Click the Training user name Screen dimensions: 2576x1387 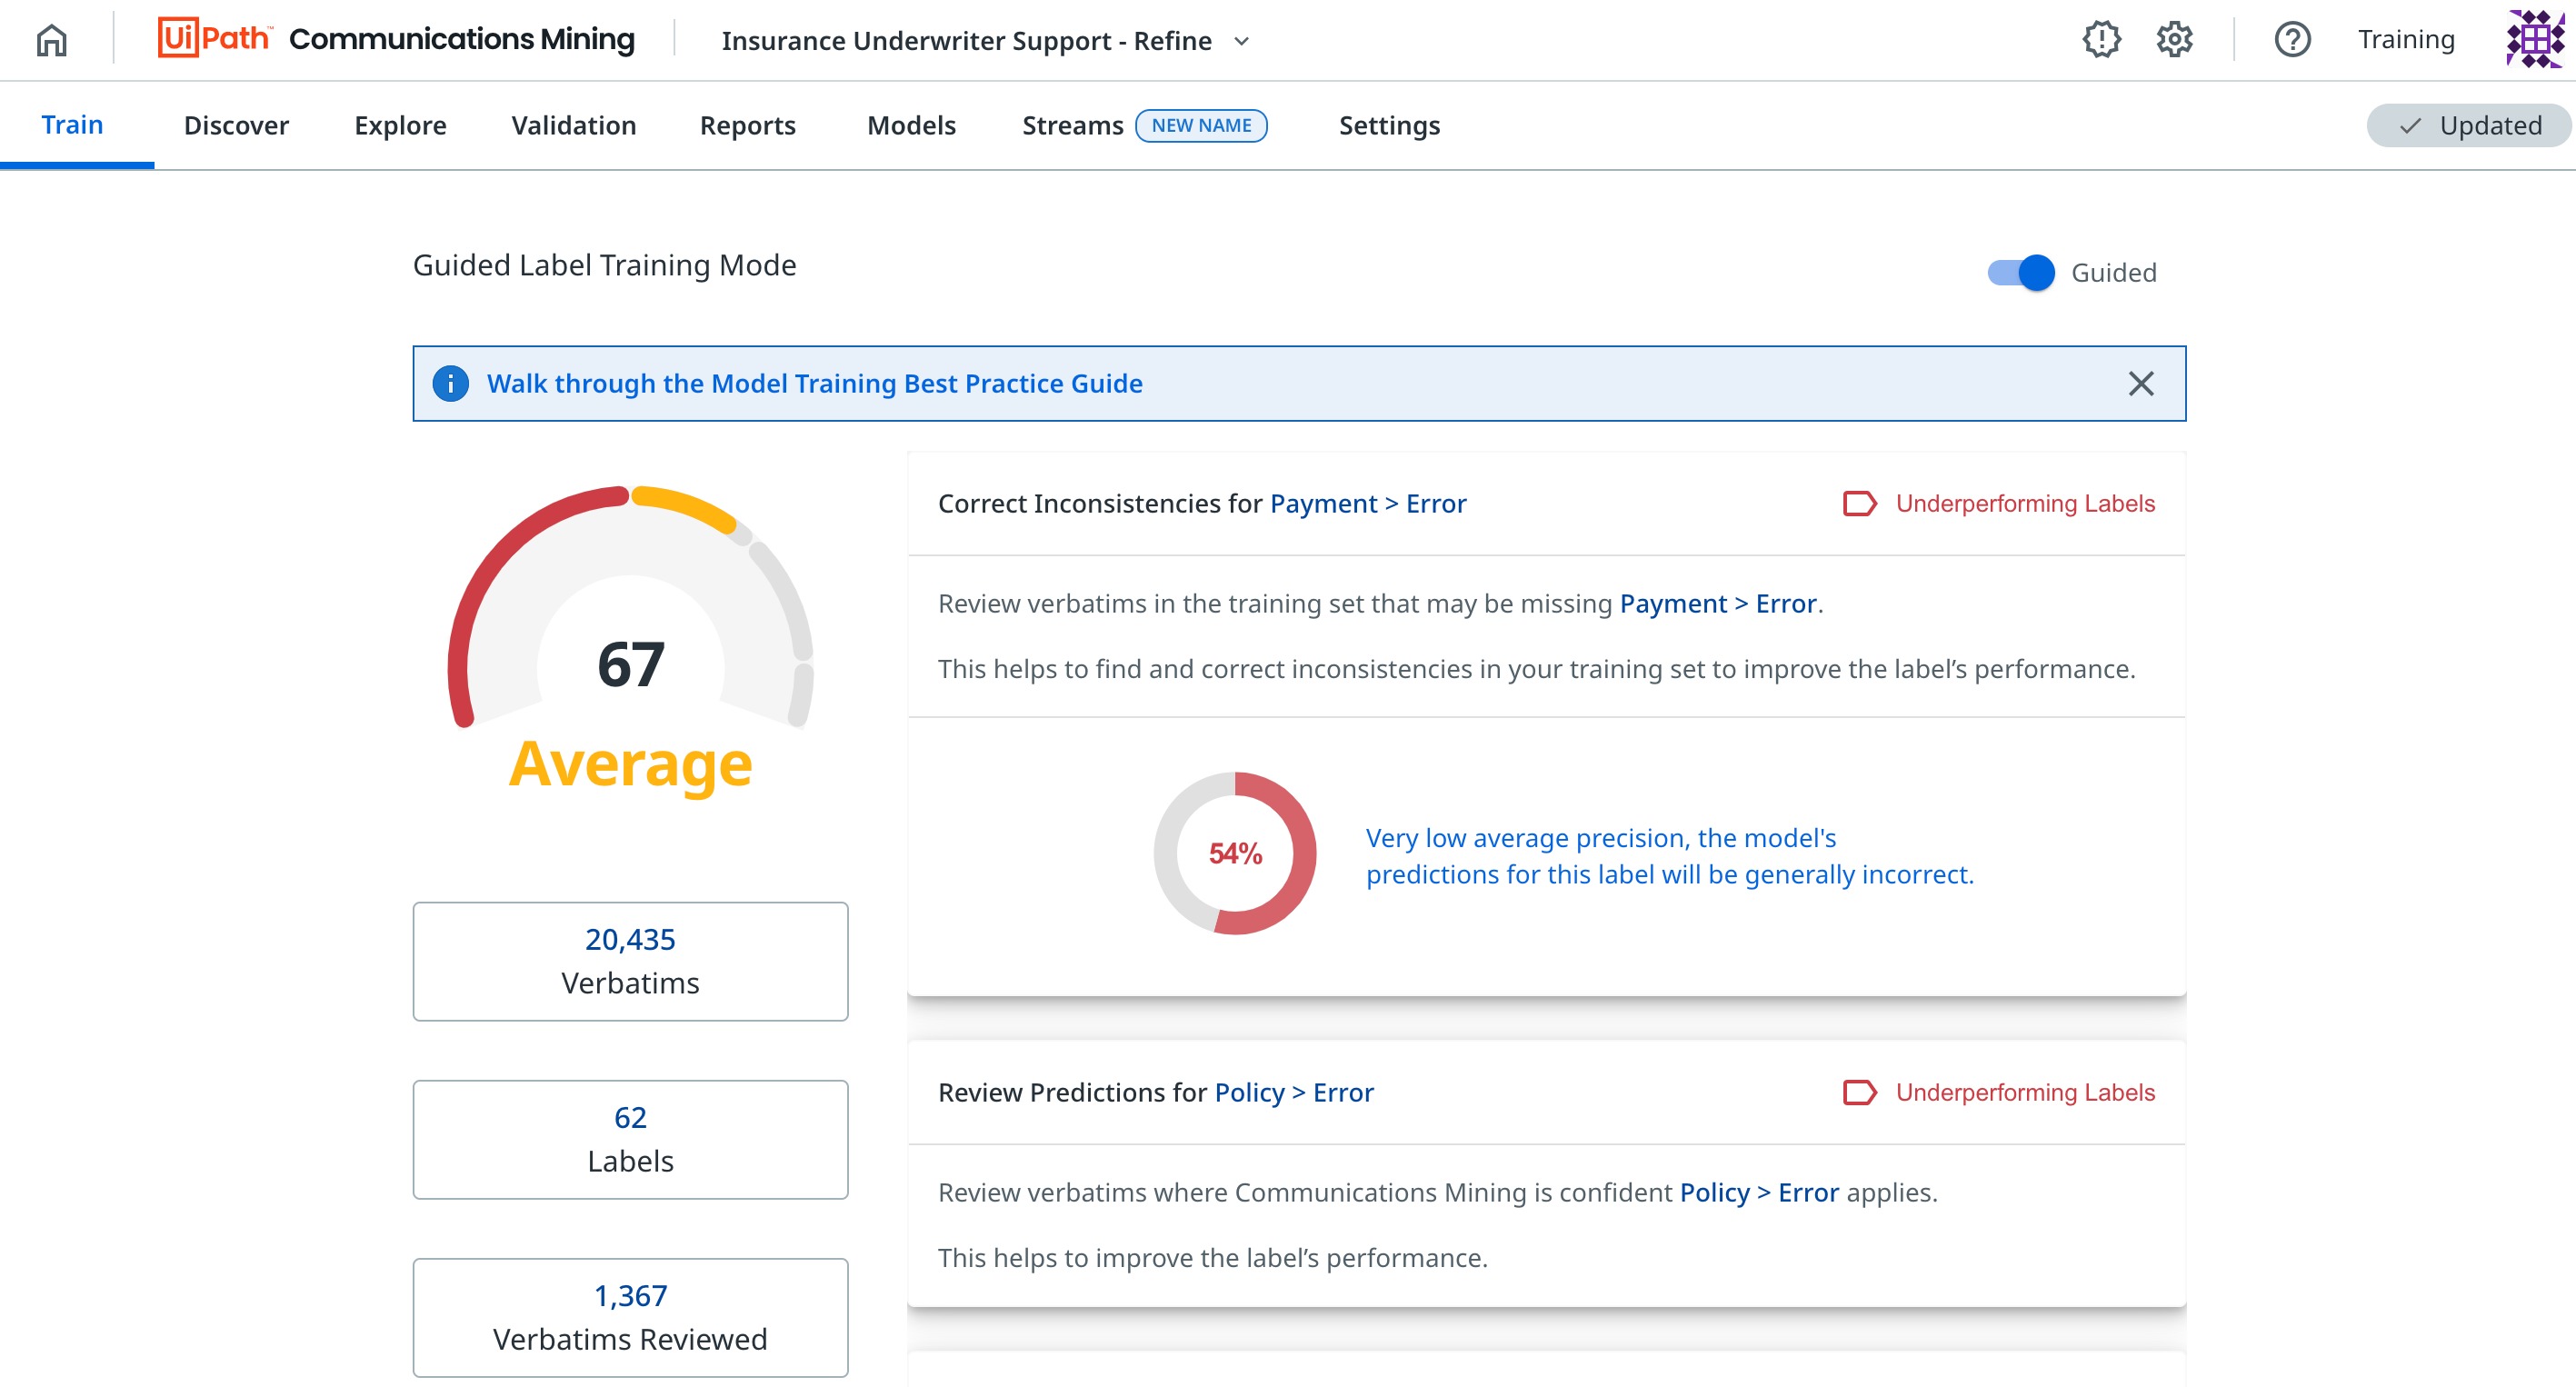tap(2405, 40)
